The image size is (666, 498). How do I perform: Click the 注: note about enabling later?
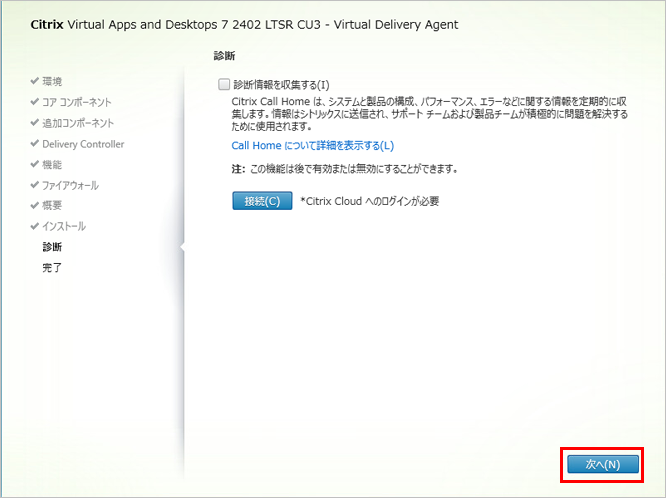pos(344,169)
